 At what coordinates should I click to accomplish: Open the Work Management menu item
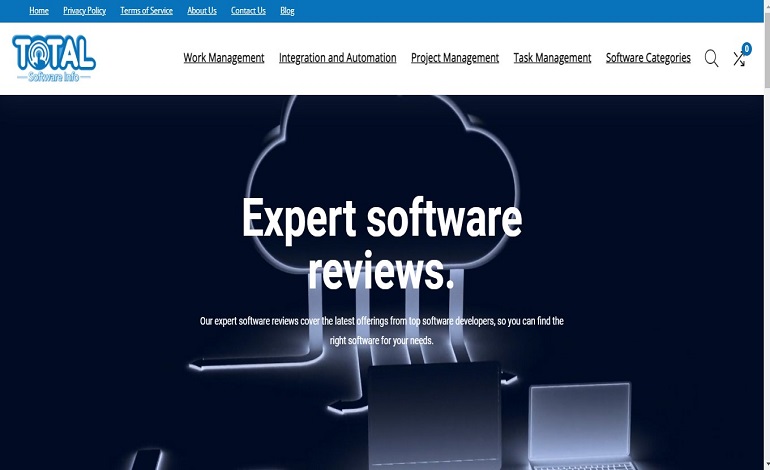[224, 58]
